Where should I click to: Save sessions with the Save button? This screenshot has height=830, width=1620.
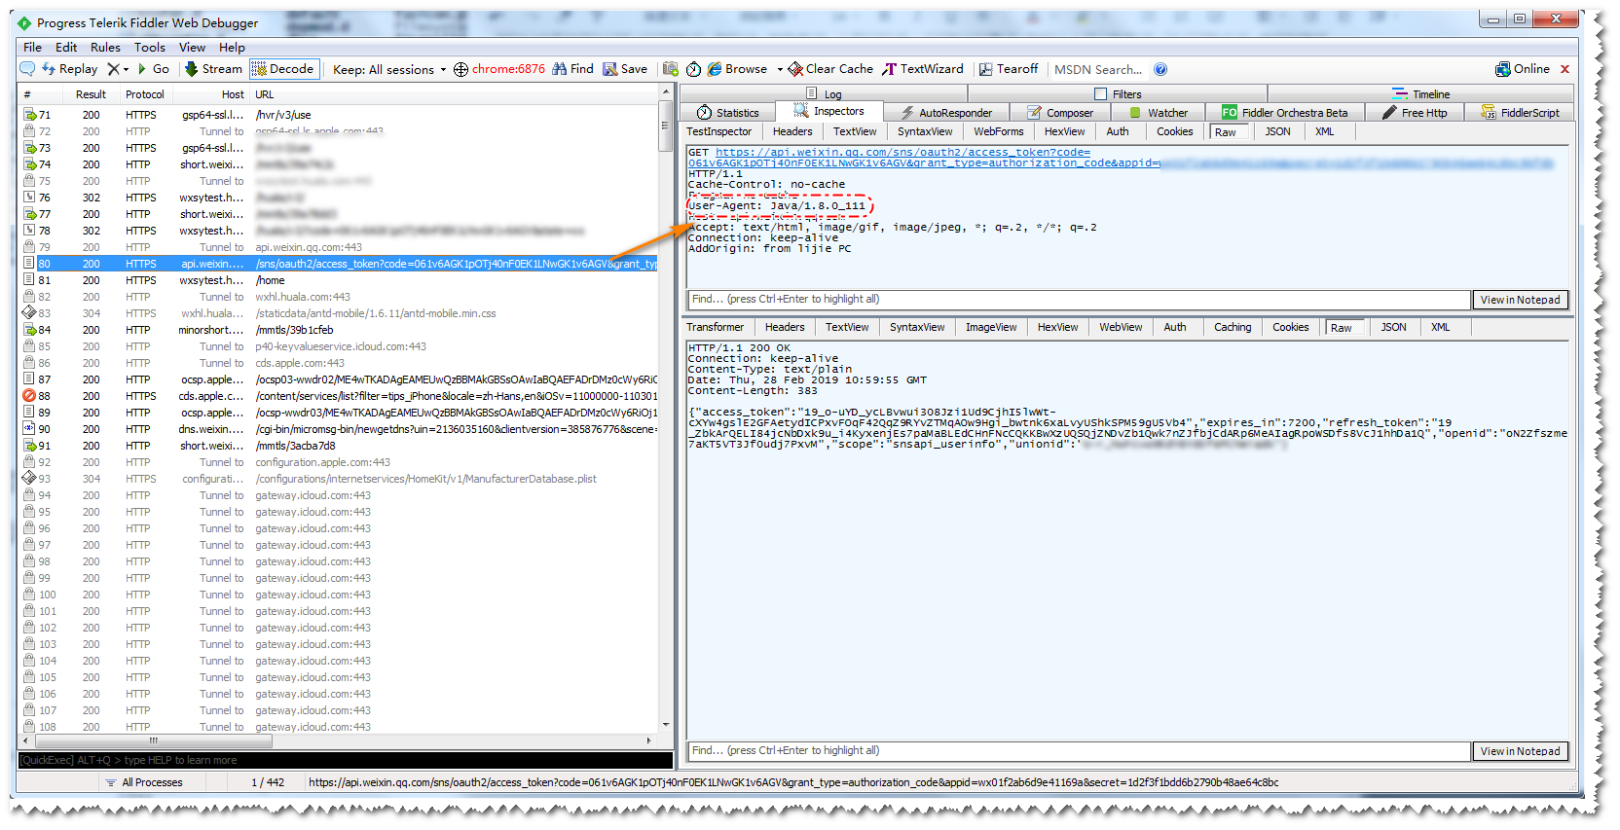pyautogui.click(x=625, y=69)
